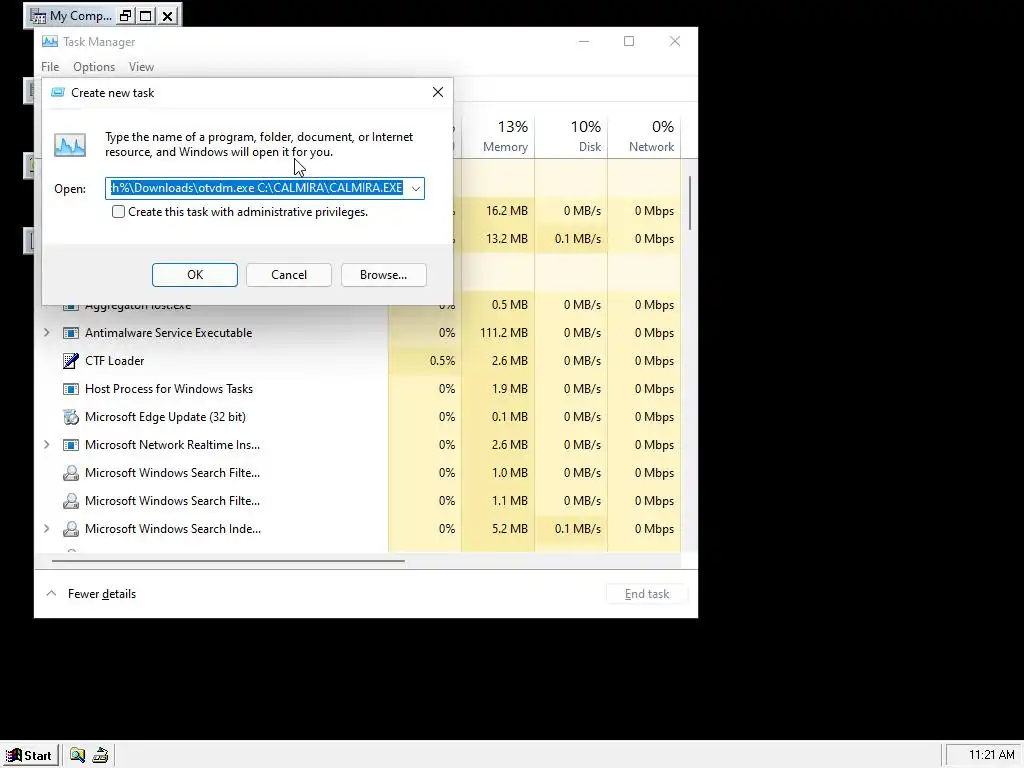Select Host Process for Windows Tasks row
Image resolution: width=1024 pixels, height=768 pixels.
[x=357, y=389]
